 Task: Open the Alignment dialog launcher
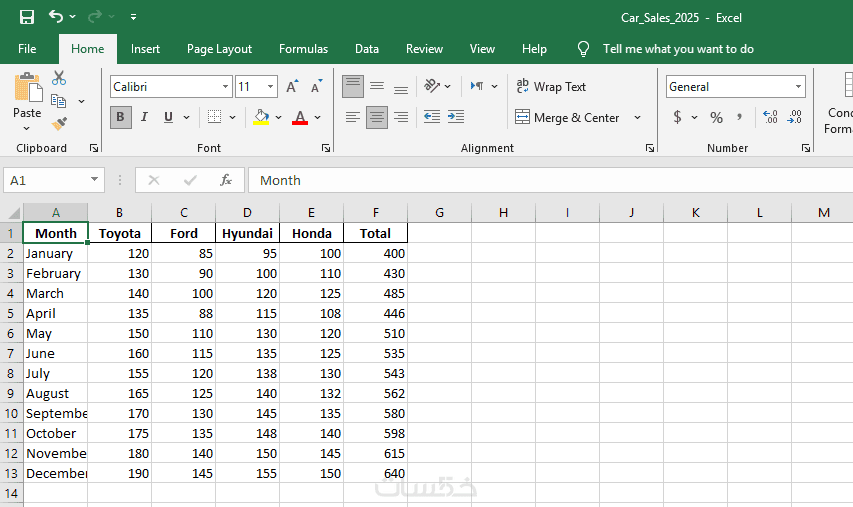click(x=650, y=148)
